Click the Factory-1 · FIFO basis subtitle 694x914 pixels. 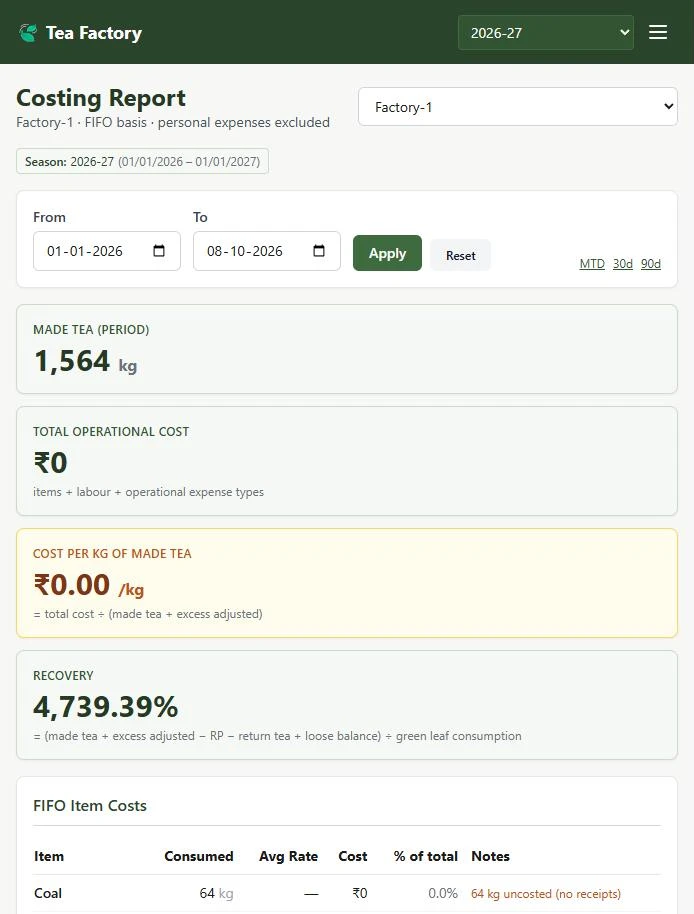click(173, 122)
